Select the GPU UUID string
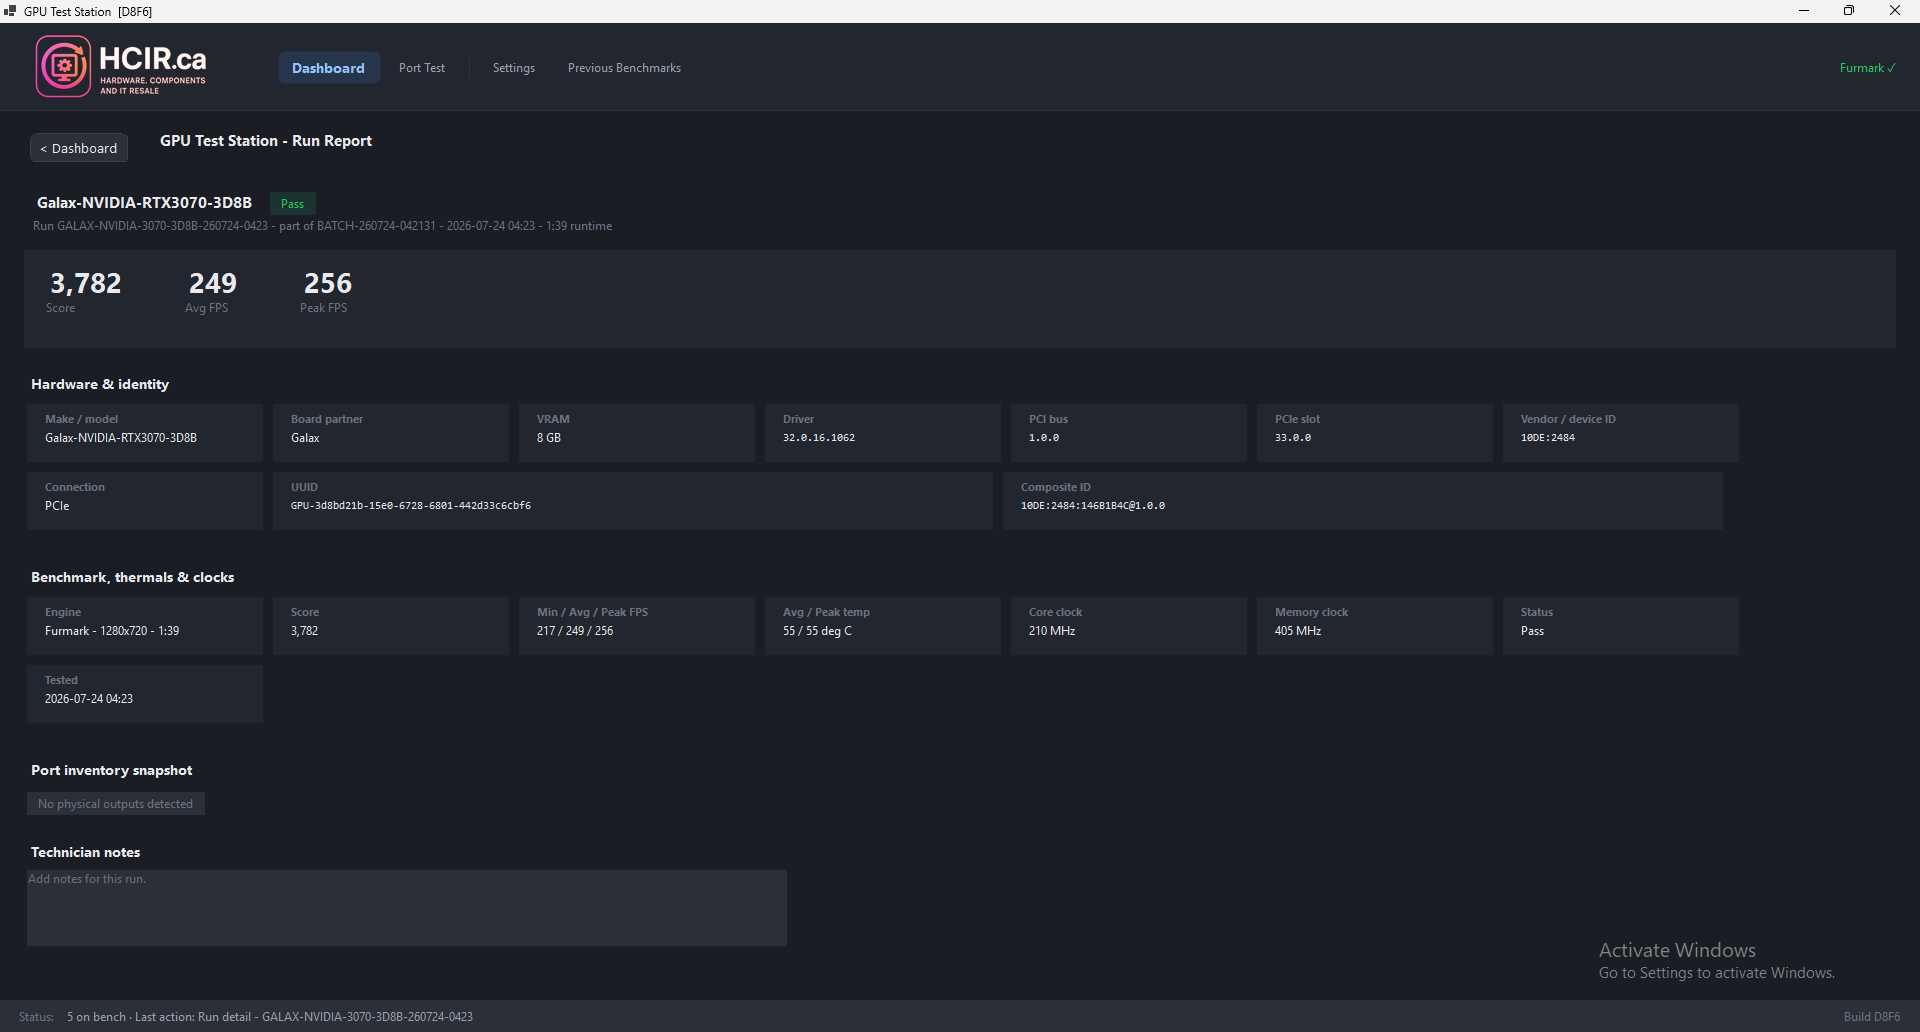The width and height of the screenshot is (1920, 1032). (x=411, y=506)
